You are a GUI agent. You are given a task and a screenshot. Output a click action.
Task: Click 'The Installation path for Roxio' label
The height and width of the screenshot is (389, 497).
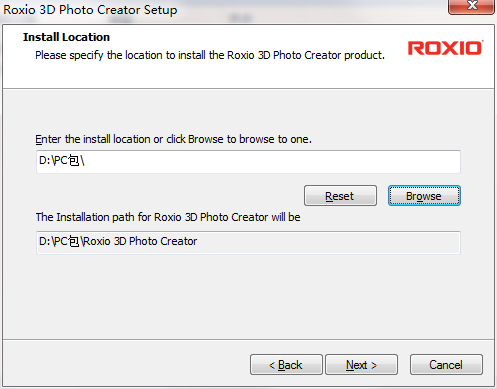[x=168, y=217]
